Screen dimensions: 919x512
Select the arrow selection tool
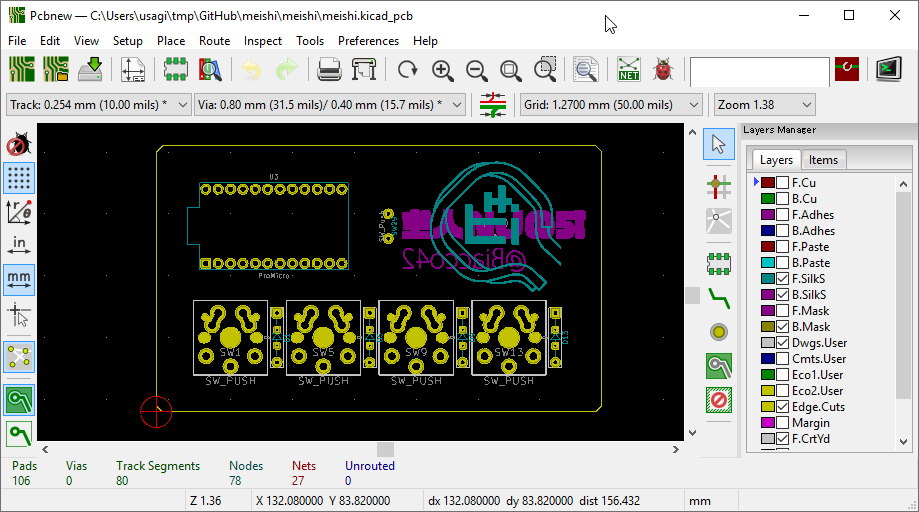[719, 144]
